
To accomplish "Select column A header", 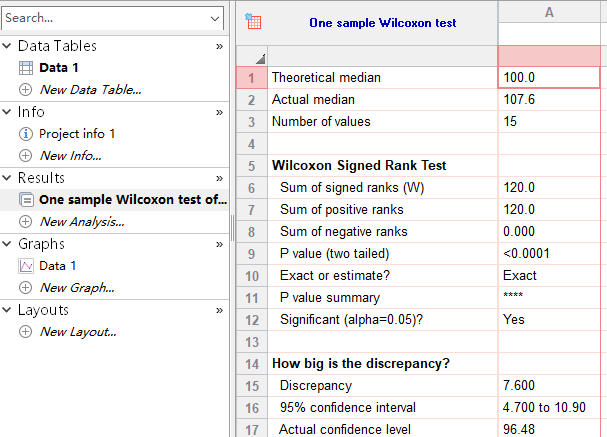I will (549, 12).
